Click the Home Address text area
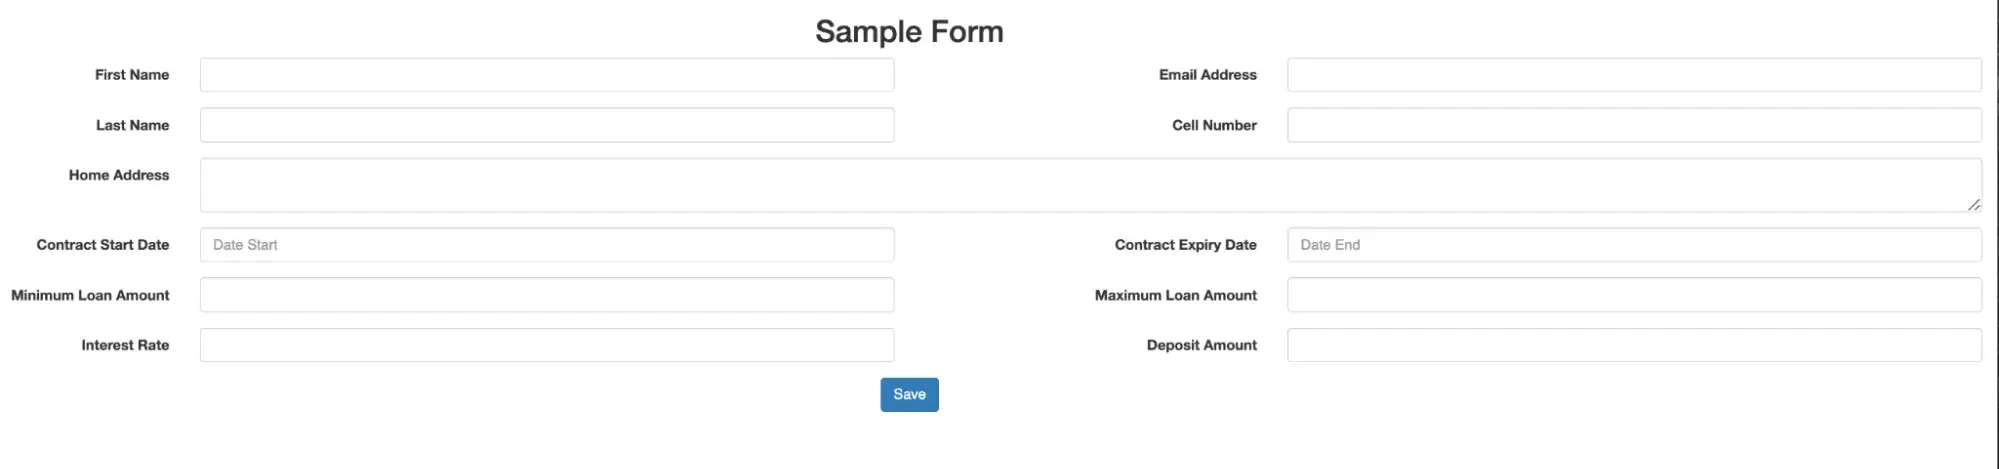This screenshot has width=1999, height=469. point(1090,185)
